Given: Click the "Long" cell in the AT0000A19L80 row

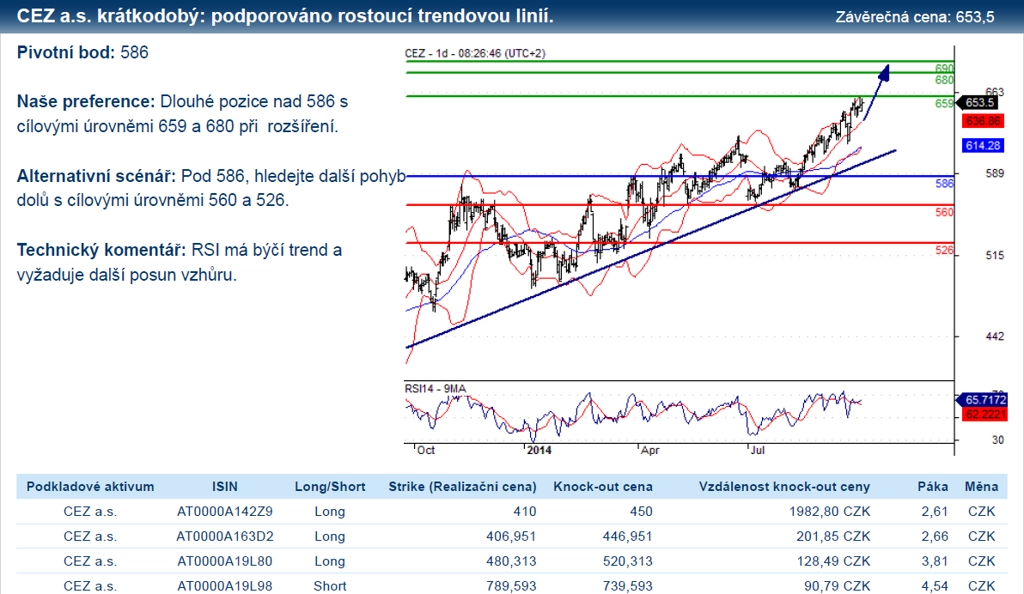Looking at the screenshot, I should [330, 561].
